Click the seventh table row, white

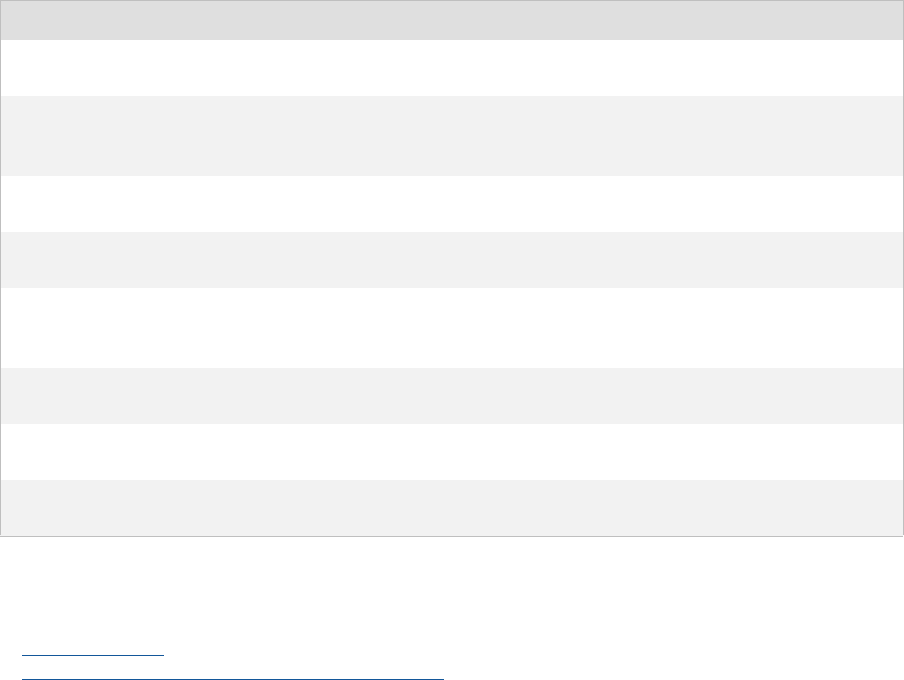(x=450, y=452)
